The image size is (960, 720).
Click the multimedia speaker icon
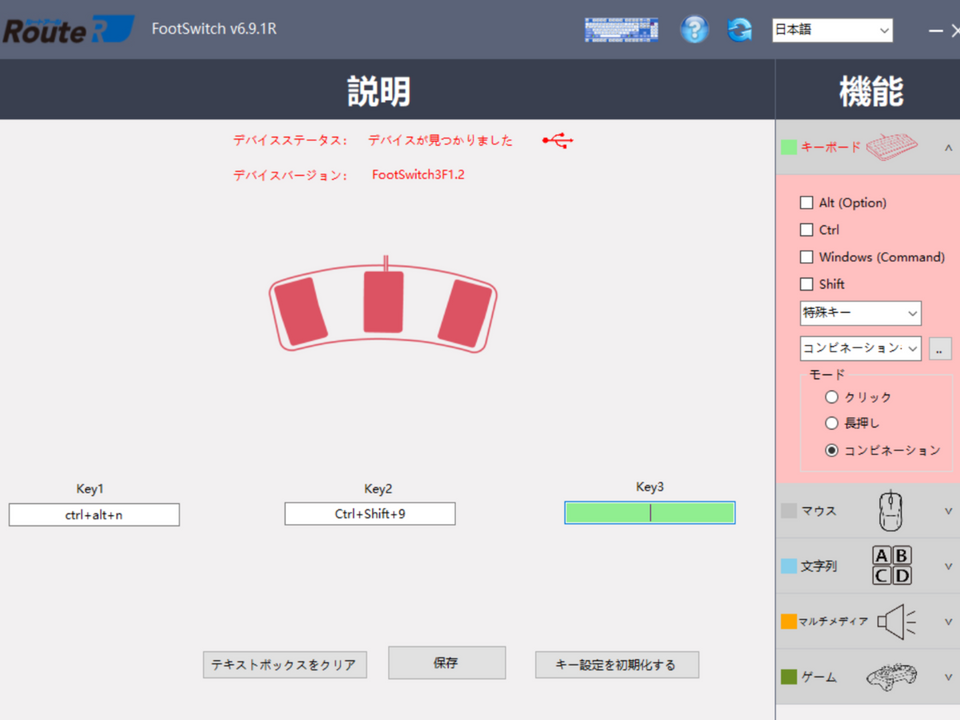897,621
